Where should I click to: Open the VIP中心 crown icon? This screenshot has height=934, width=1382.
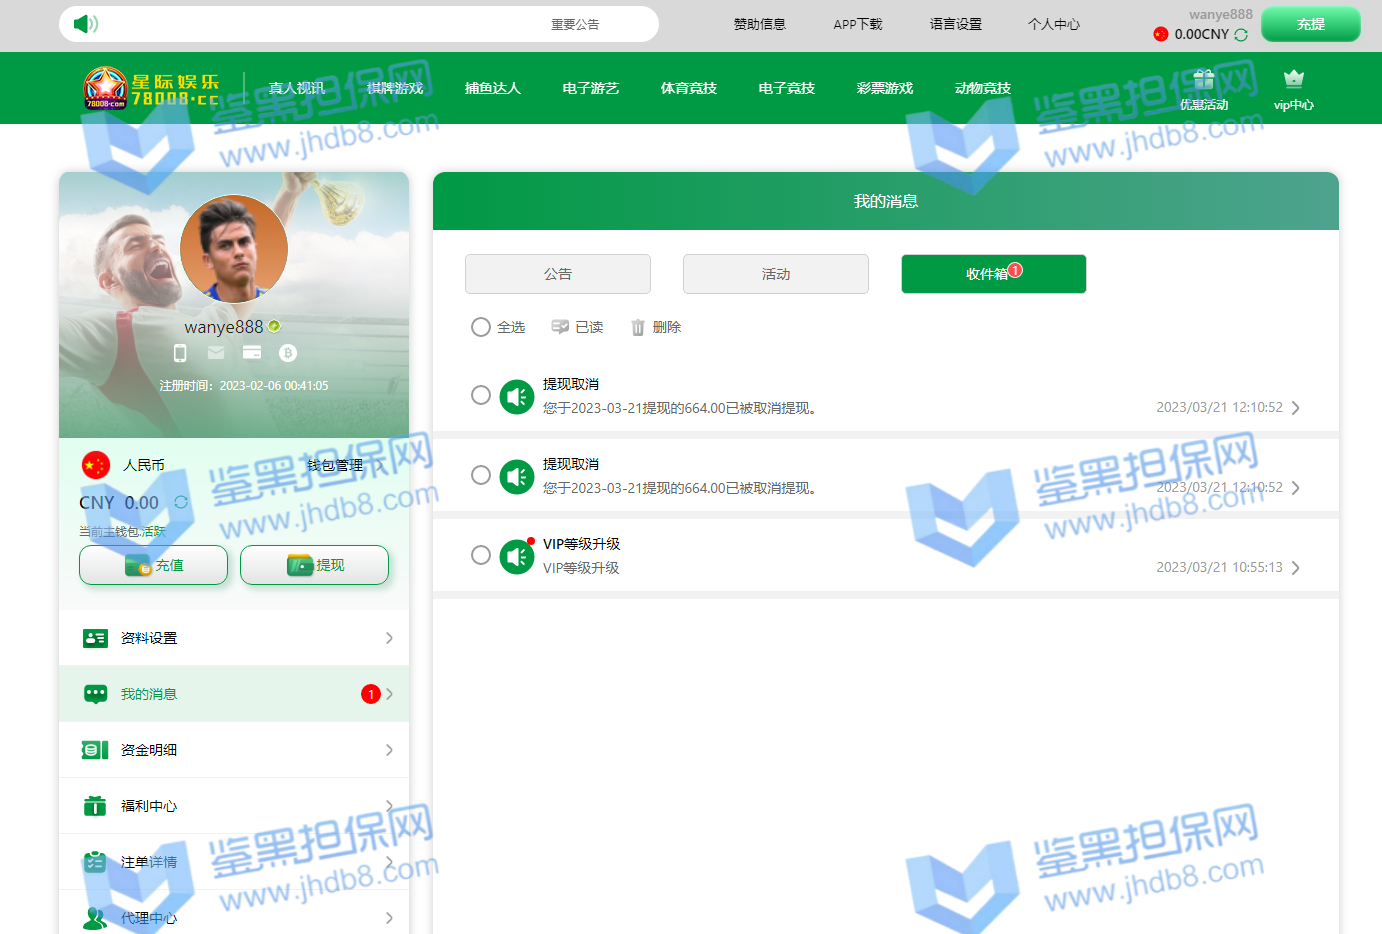pyautogui.click(x=1293, y=79)
